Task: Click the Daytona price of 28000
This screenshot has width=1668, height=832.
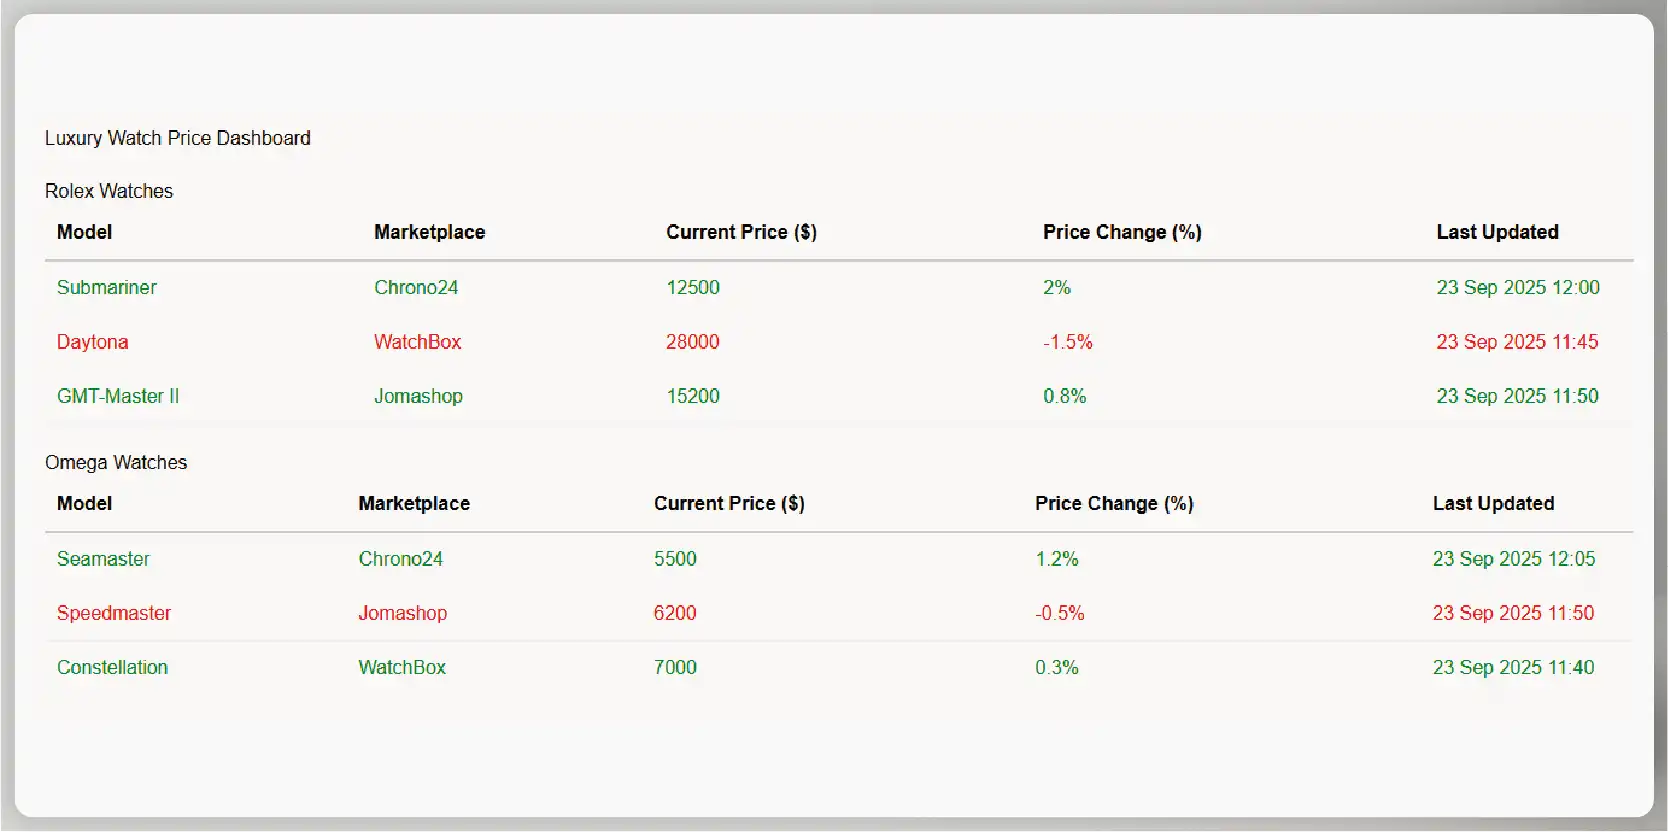Action: tap(693, 342)
